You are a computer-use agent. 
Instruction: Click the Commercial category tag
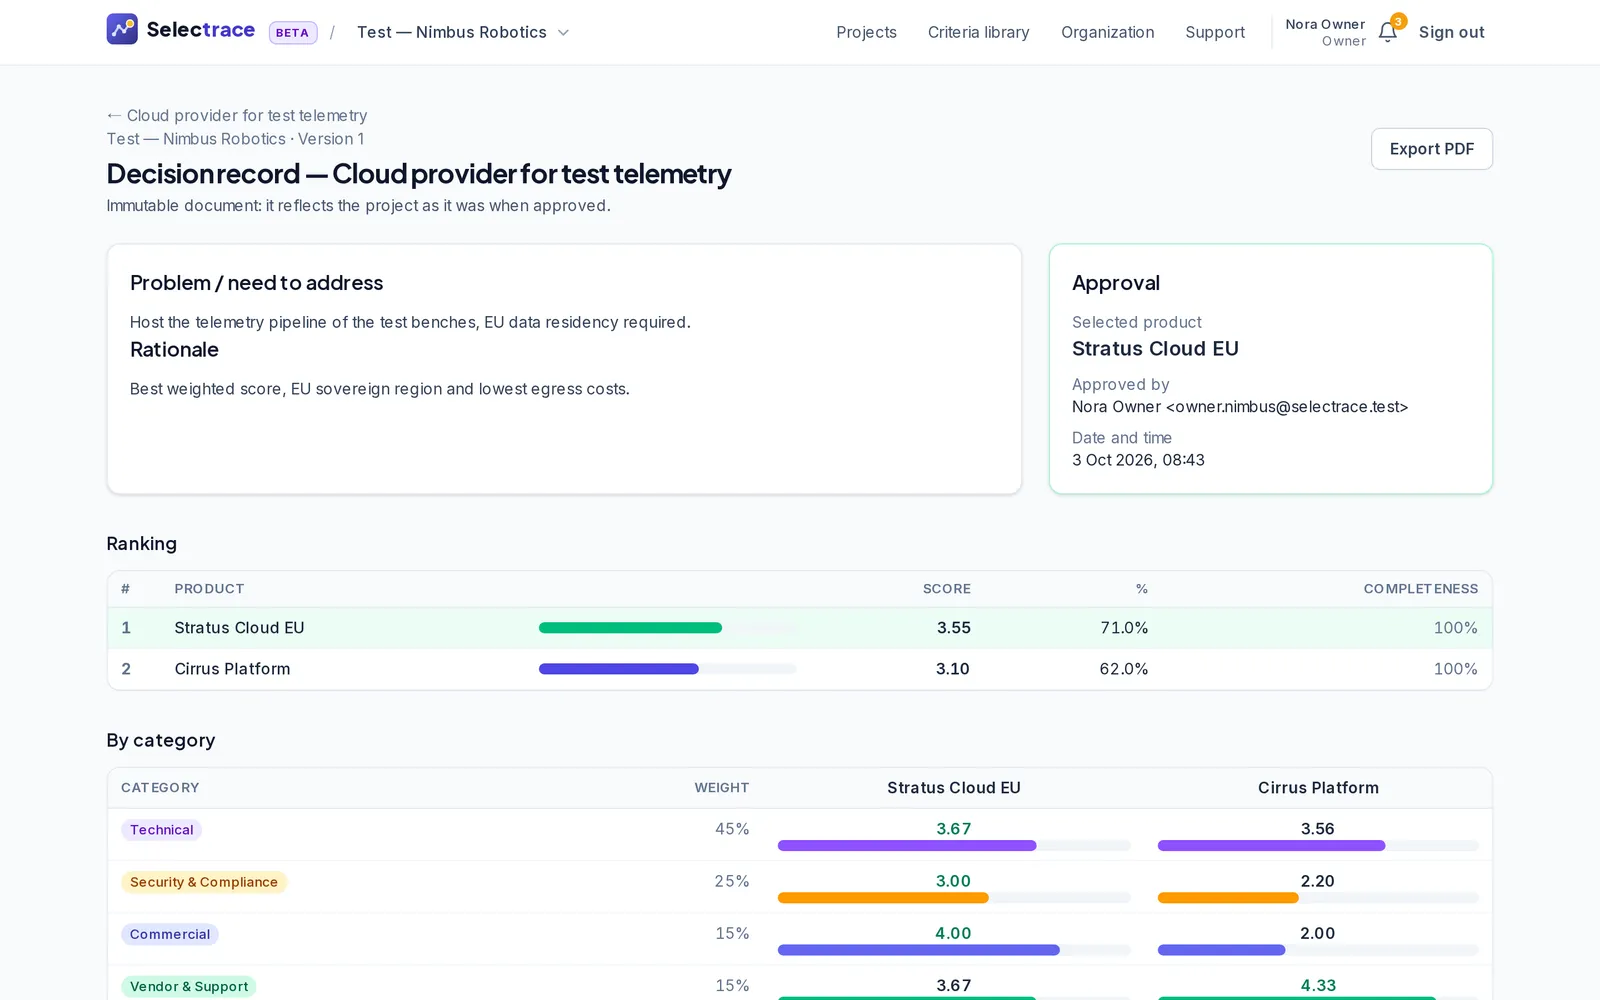tap(170, 934)
